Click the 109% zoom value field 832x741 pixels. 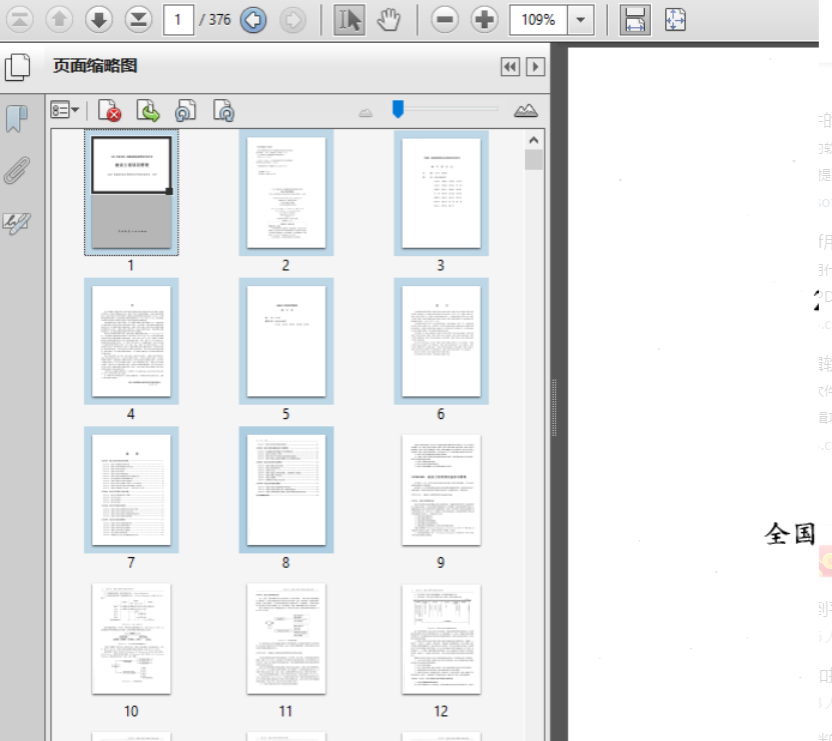[538, 20]
